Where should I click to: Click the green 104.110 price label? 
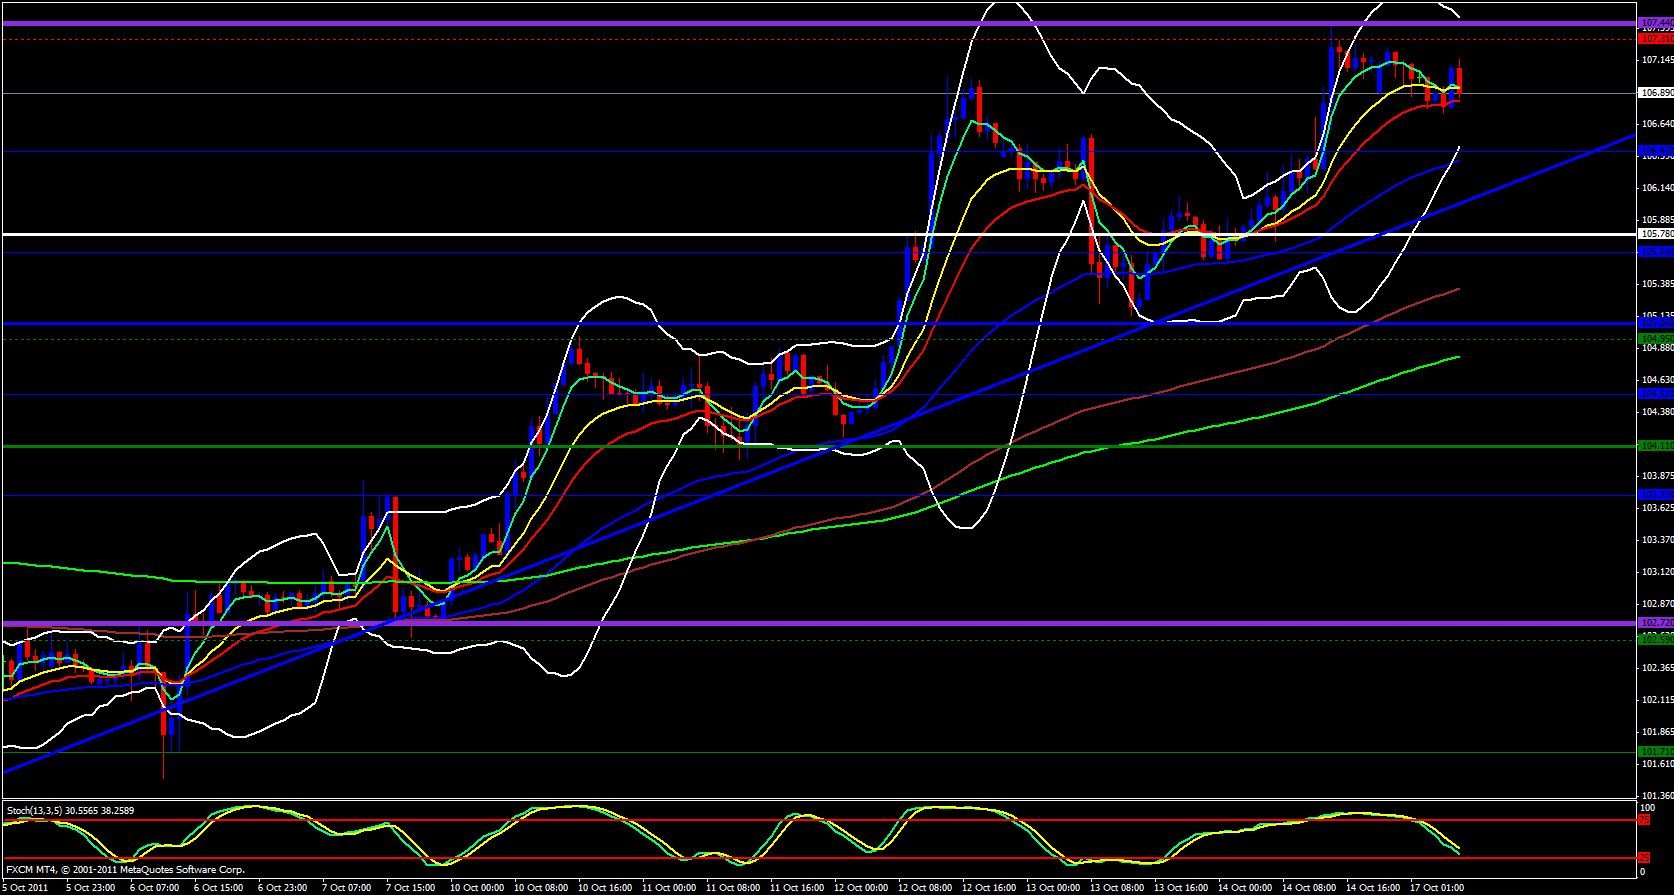[1655, 446]
